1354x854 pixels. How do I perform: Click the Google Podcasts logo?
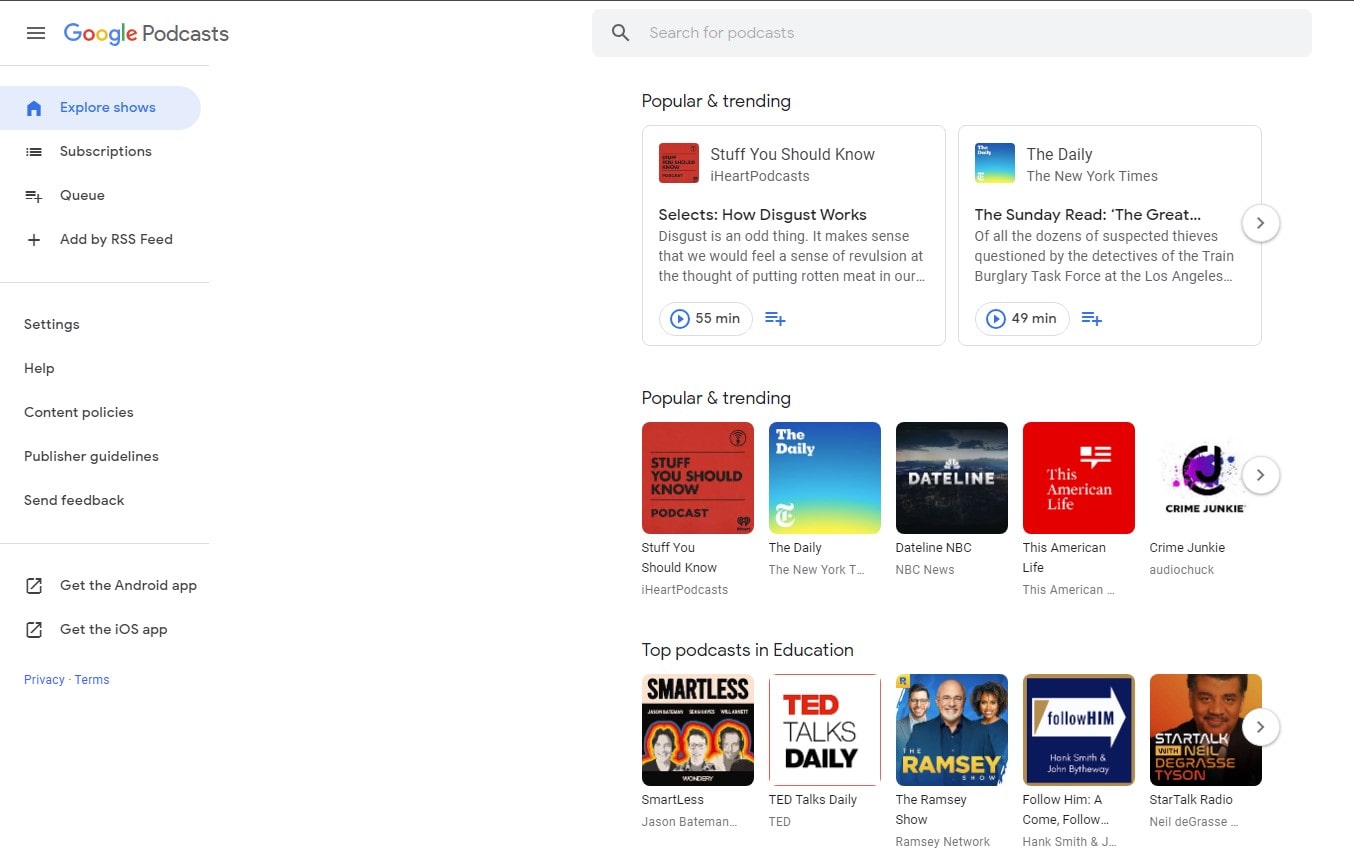click(146, 33)
